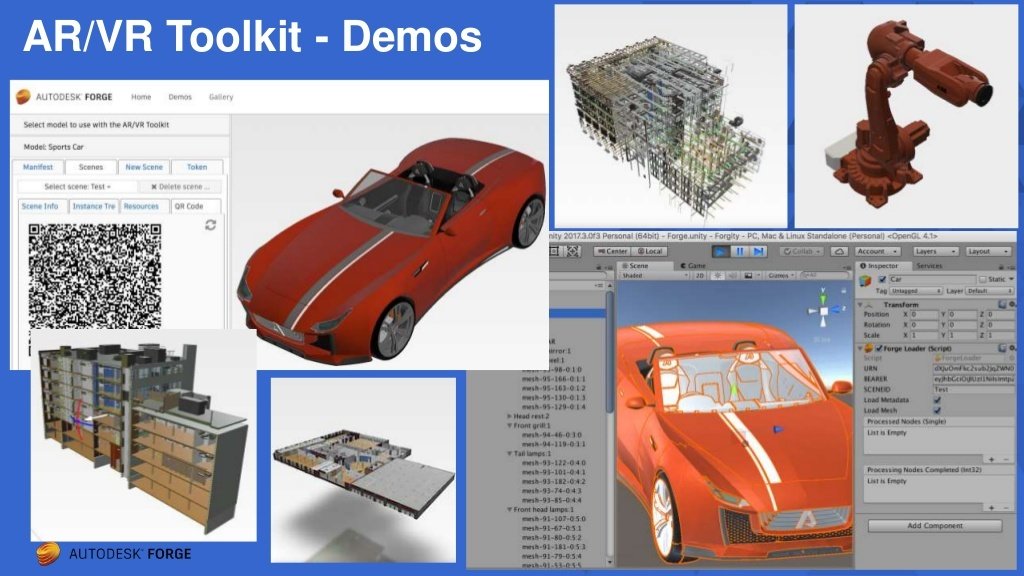This screenshot has width=1024, height=576.
Task: Collapse the Front grill:1 node
Action: pyautogui.click(x=509, y=425)
